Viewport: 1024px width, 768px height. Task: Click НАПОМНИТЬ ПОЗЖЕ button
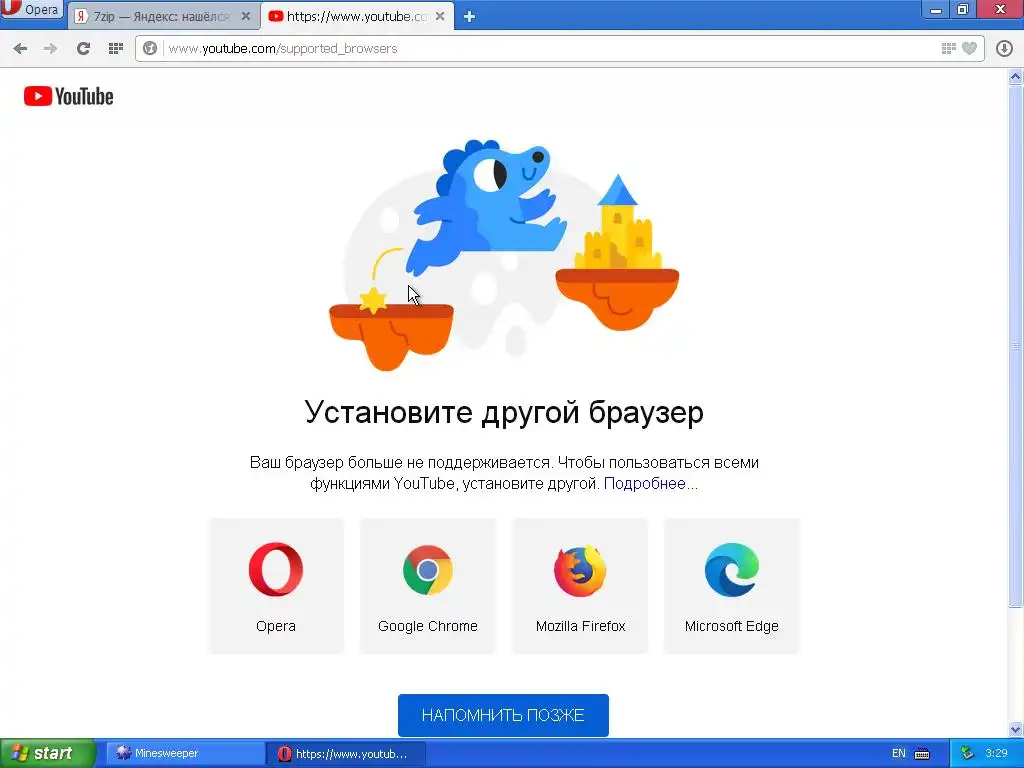(503, 715)
